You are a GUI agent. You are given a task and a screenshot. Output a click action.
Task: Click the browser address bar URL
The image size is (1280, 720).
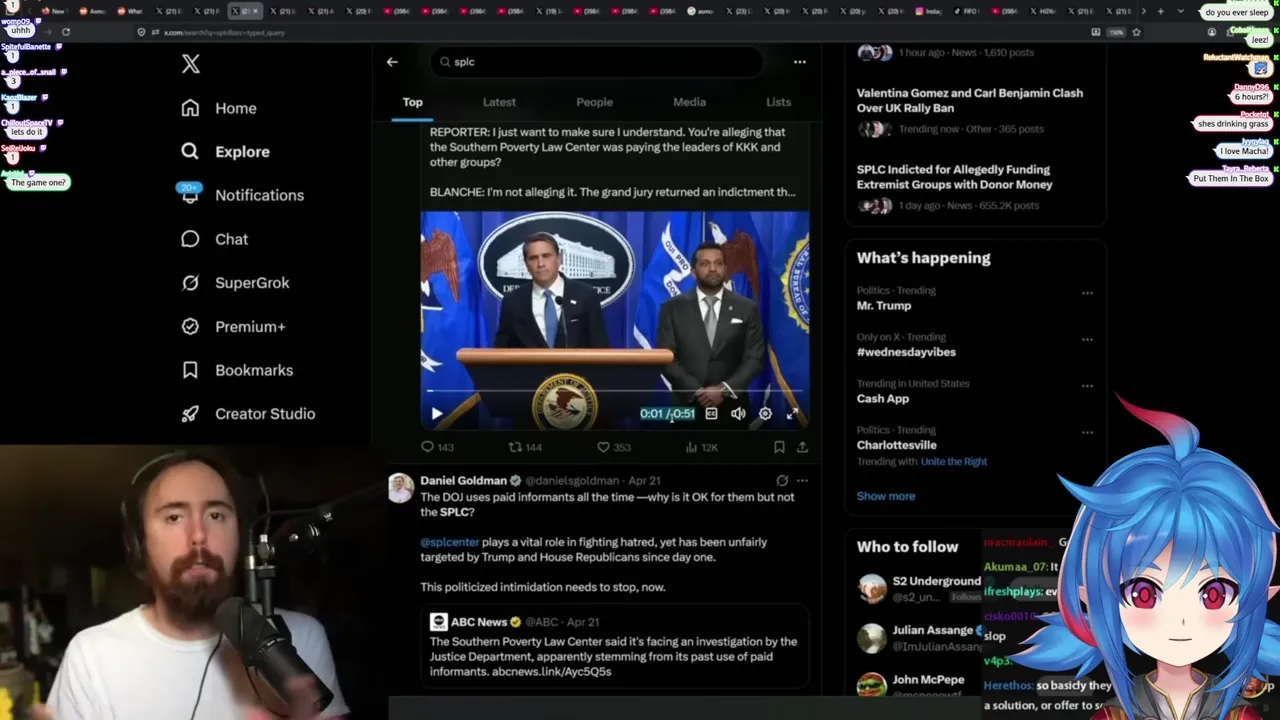[225, 32]
